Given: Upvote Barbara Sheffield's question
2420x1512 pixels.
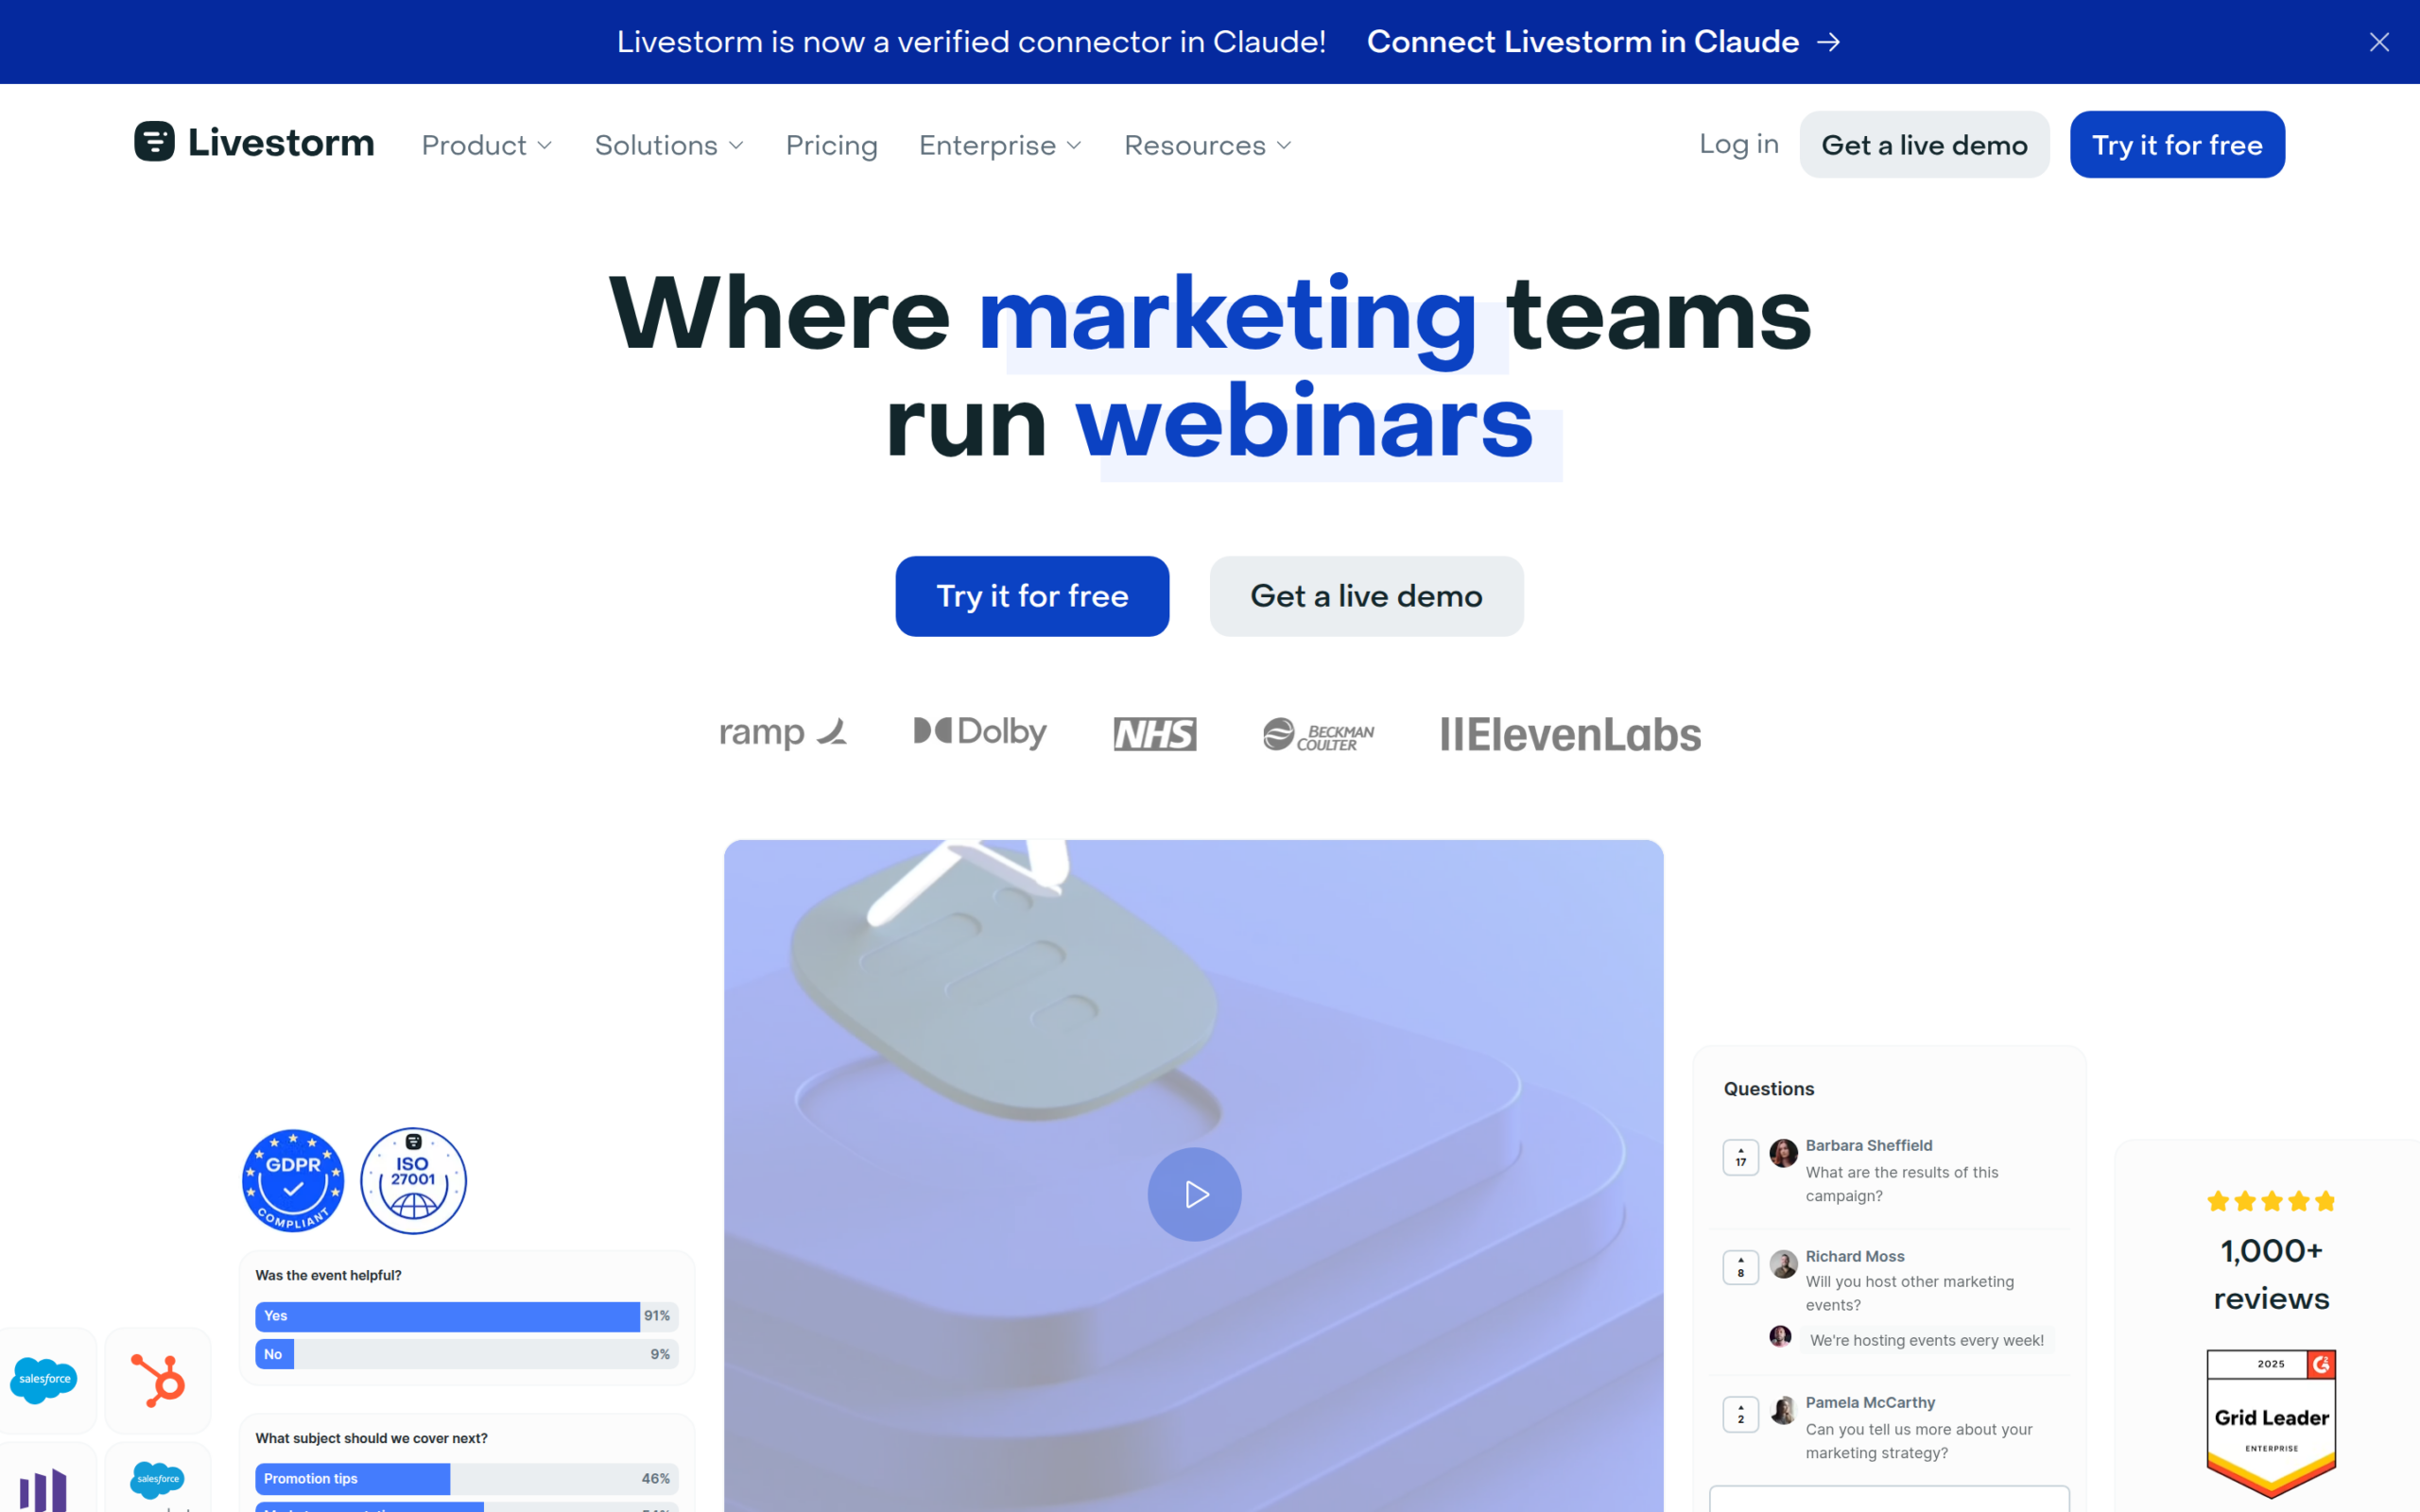Looking at the screenshot, I should click(x=1741, y=1157).
